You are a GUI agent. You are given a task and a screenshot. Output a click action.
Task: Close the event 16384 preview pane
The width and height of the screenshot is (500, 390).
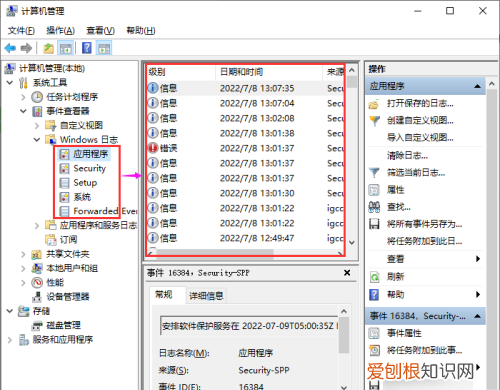347,273
